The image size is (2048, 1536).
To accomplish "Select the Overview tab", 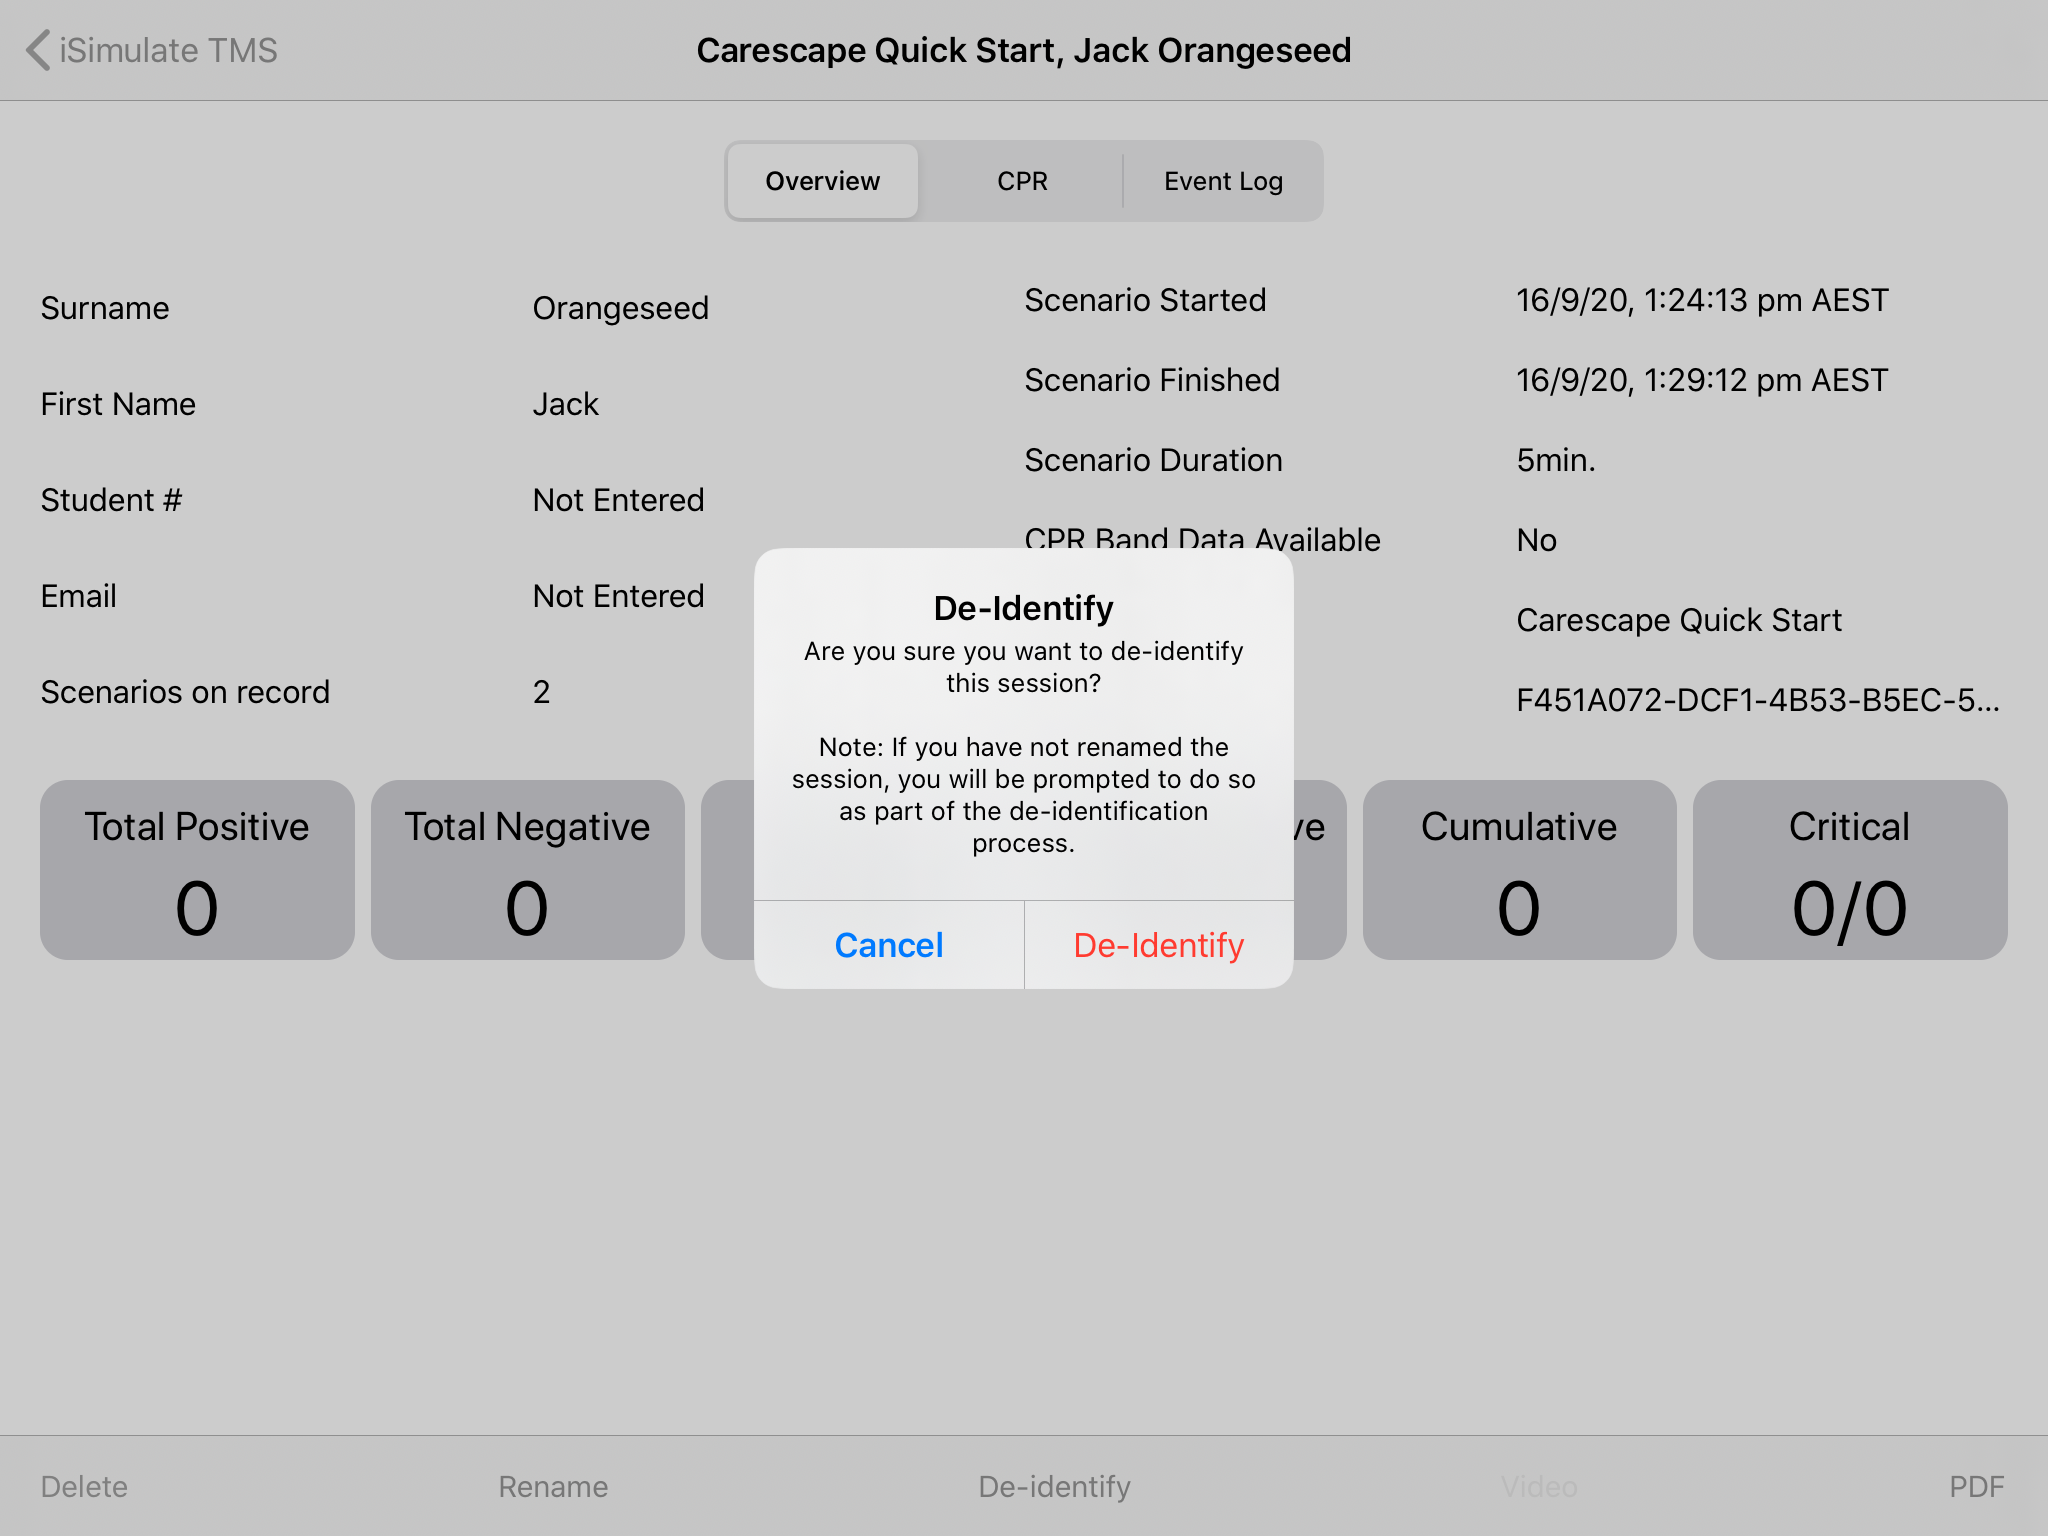I will (822, 181).
